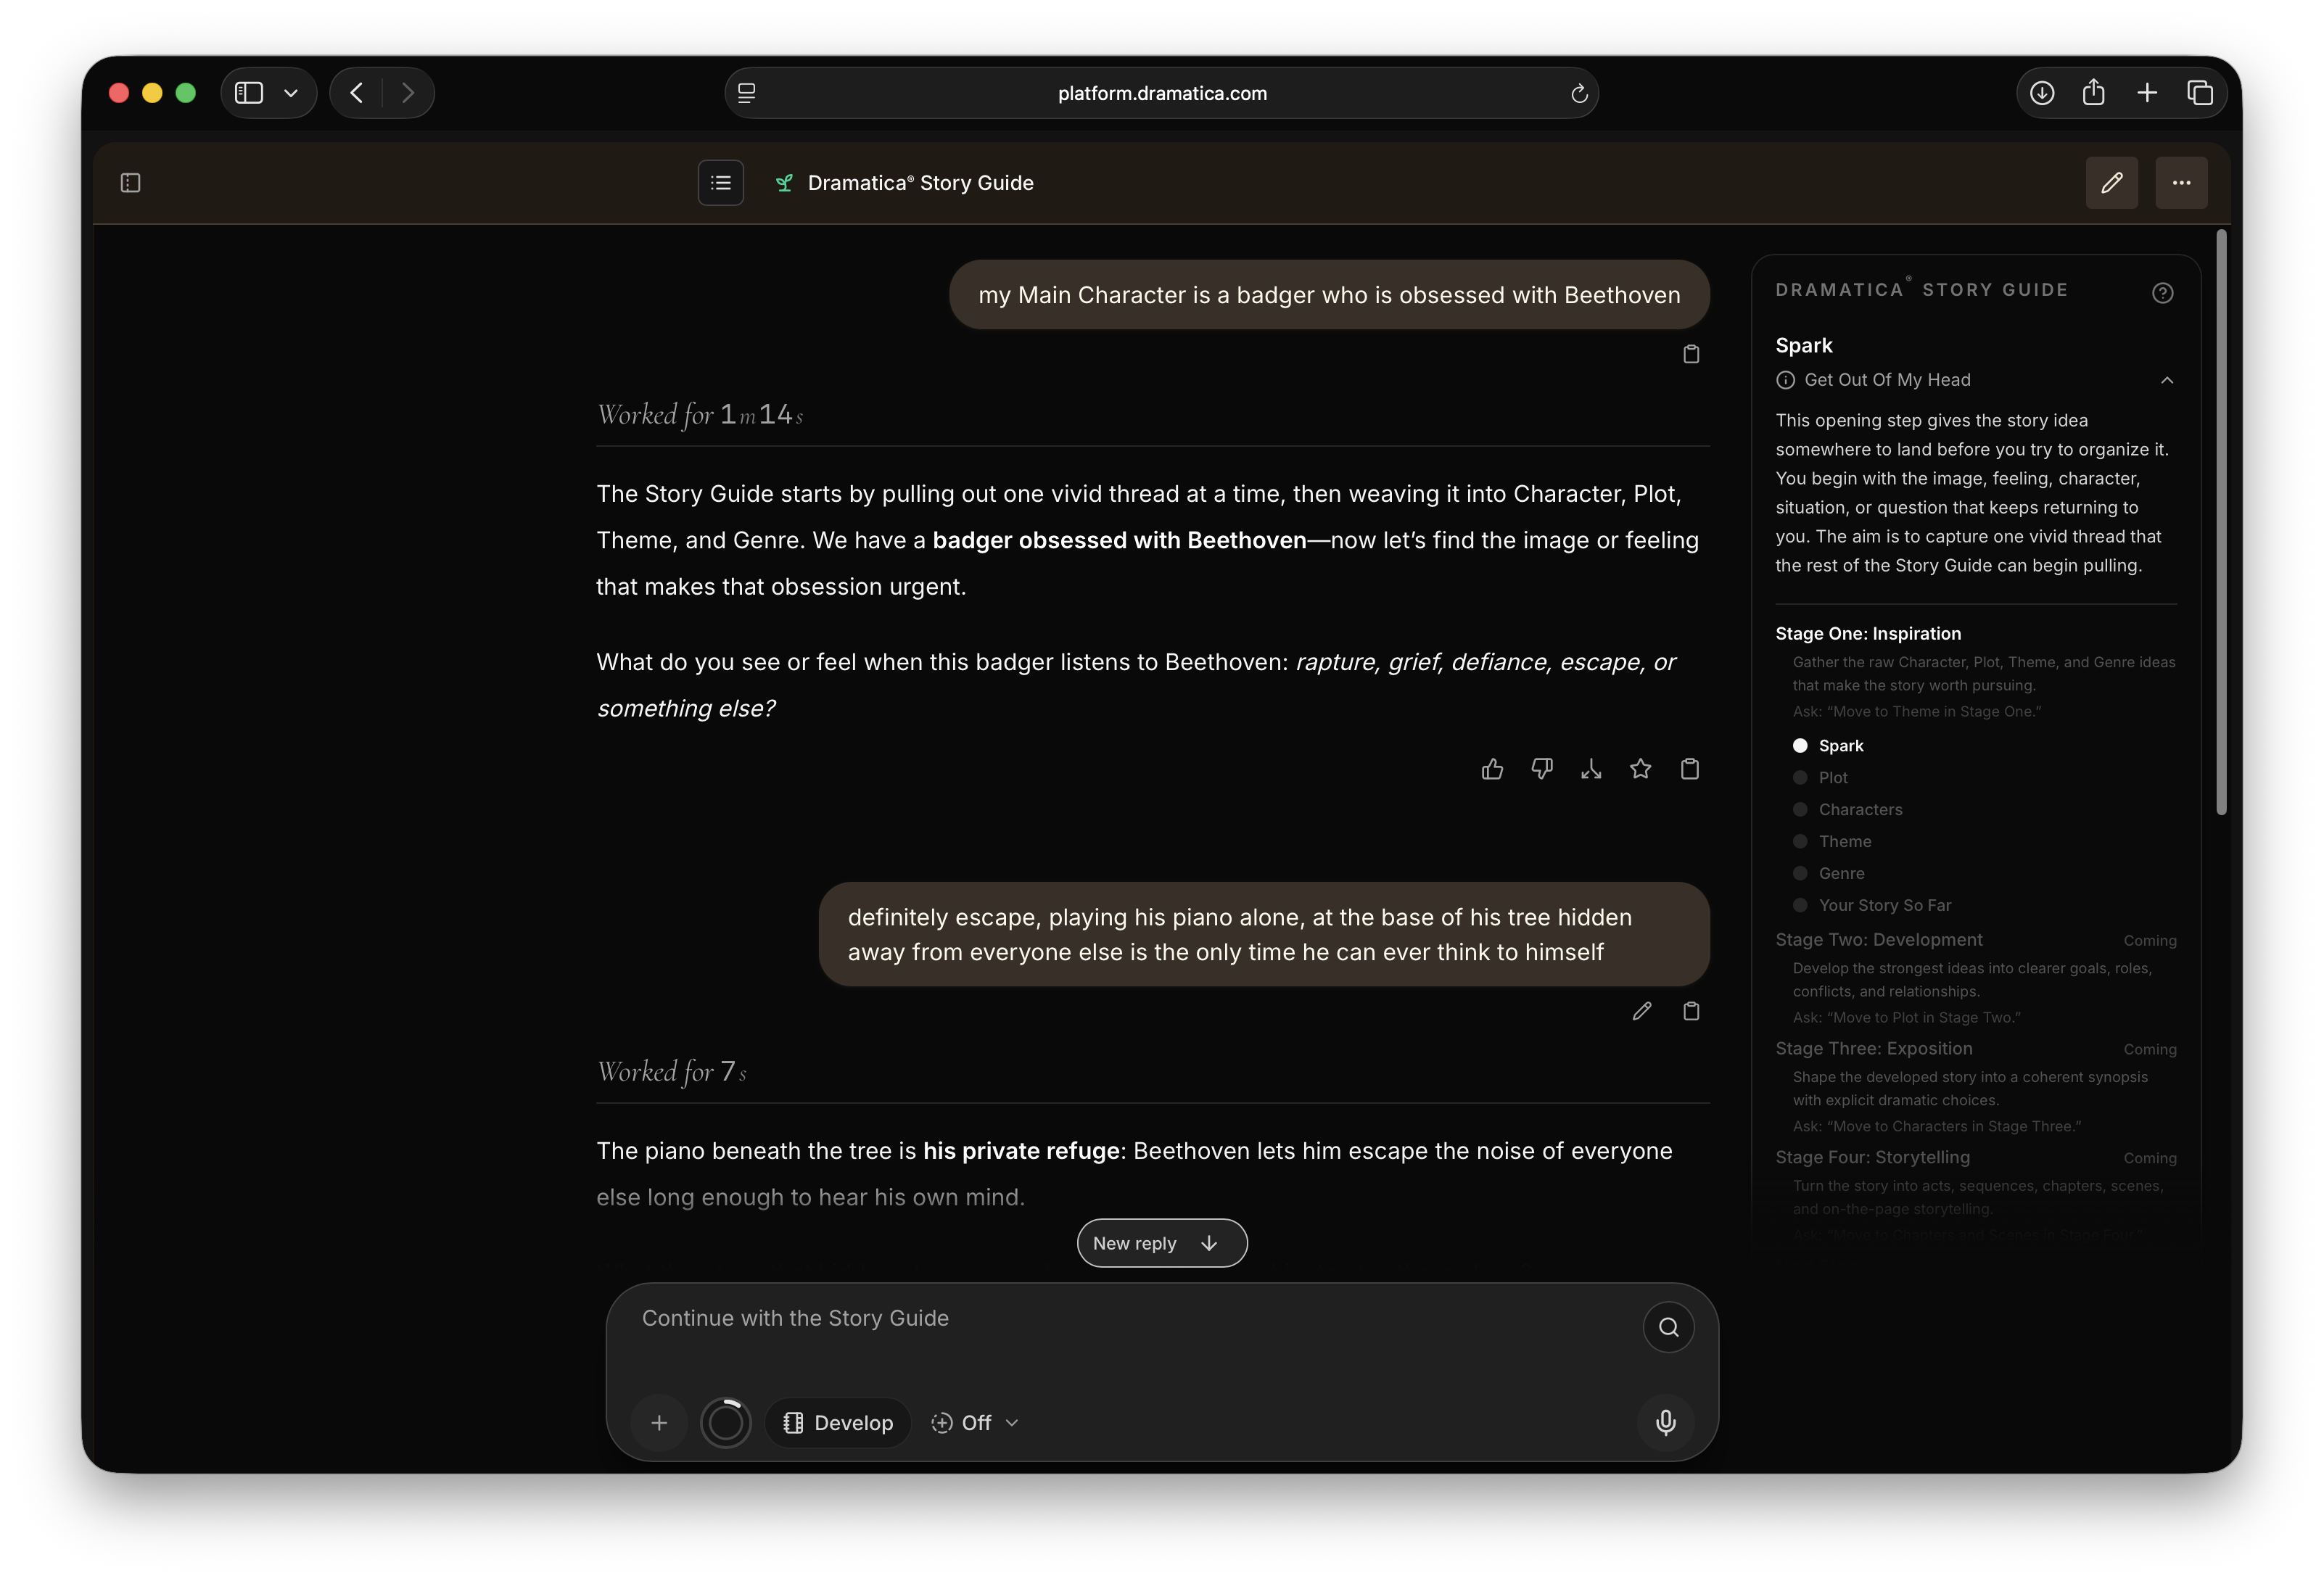
Task: Go back in Safari
Action: coord(357,93)
